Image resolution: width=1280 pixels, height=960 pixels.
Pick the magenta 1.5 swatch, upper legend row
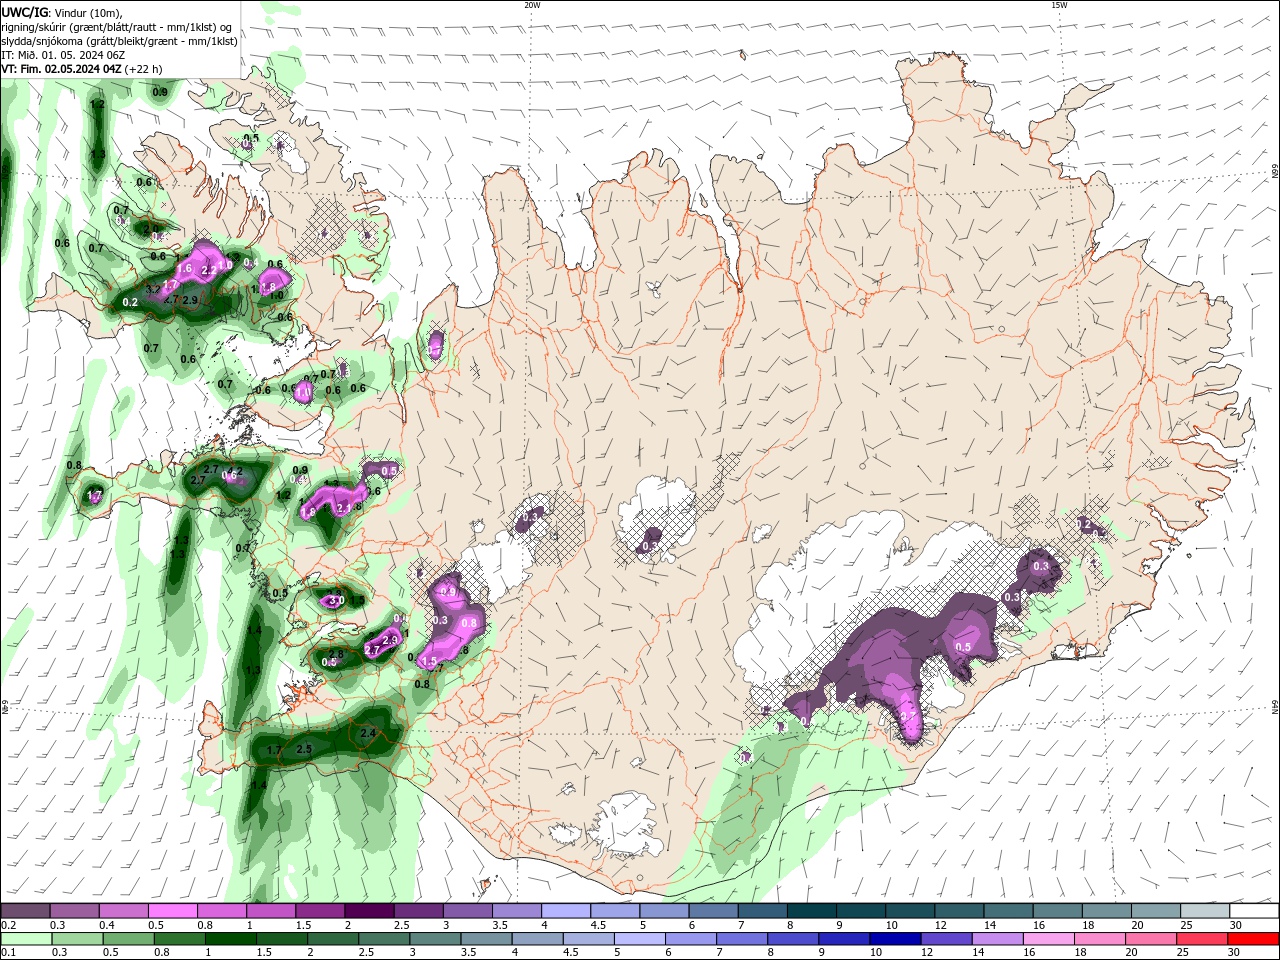click(320, 911)
